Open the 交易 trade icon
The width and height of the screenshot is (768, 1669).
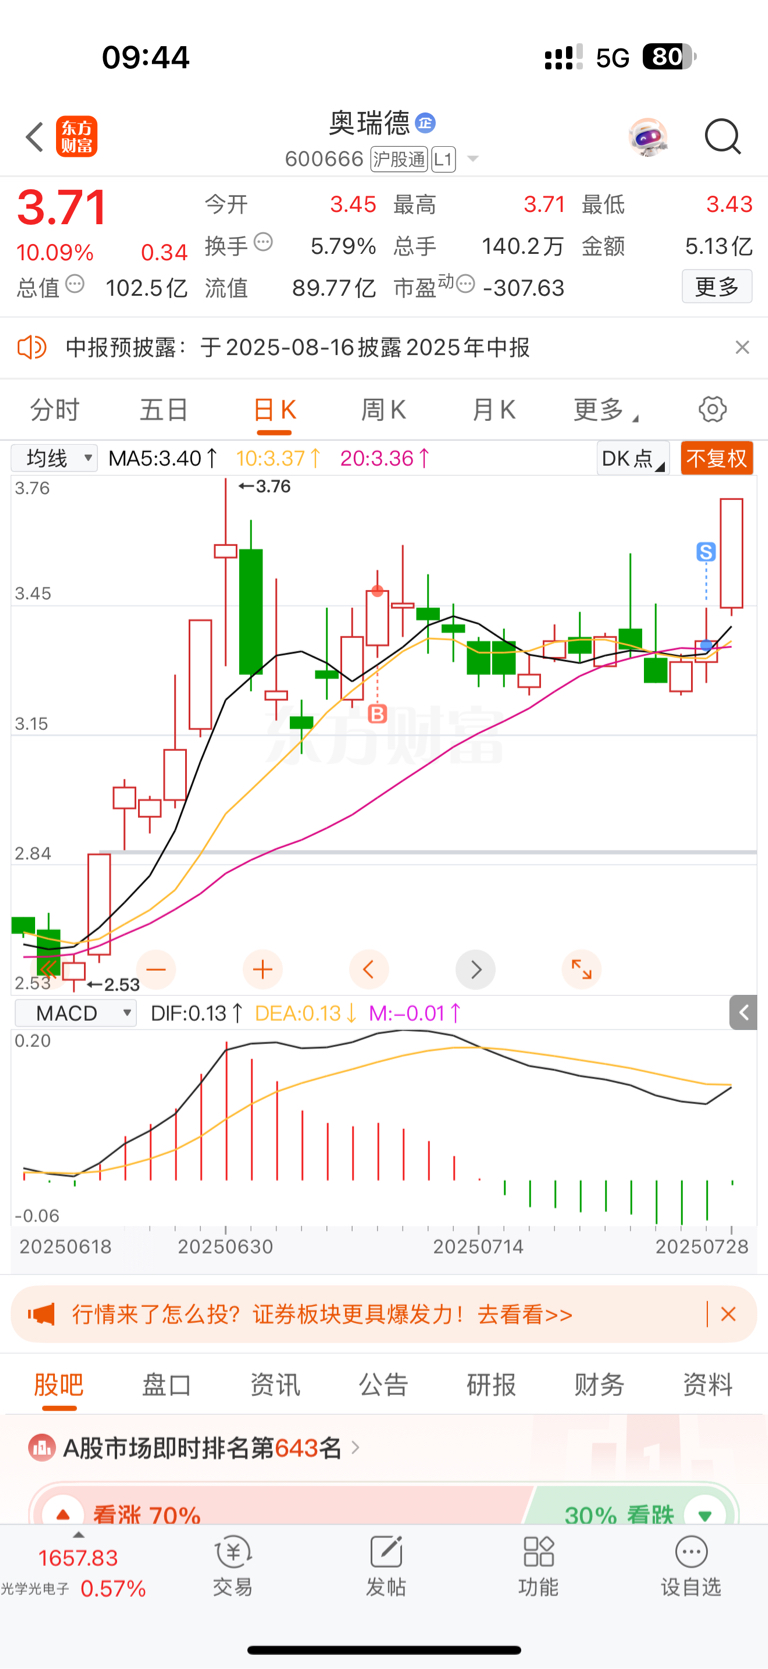click(x=232, y=1566)
